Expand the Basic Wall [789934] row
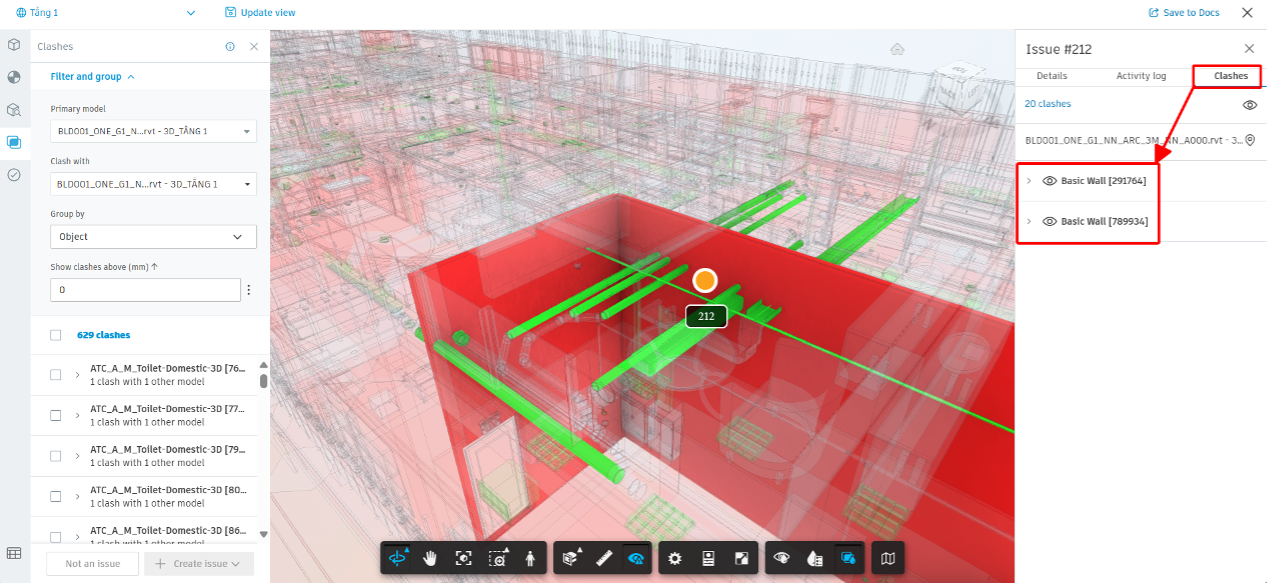This screenshot has height=584, width=1268. coord(1029,221)
